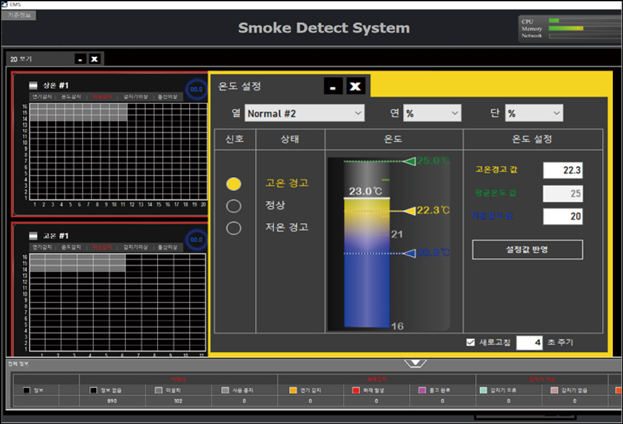The height and width of the screenshot is (424, 623).
Task: Select 감지기이상 tab in 고온 #1 panel
Action: tap(135, 247)
